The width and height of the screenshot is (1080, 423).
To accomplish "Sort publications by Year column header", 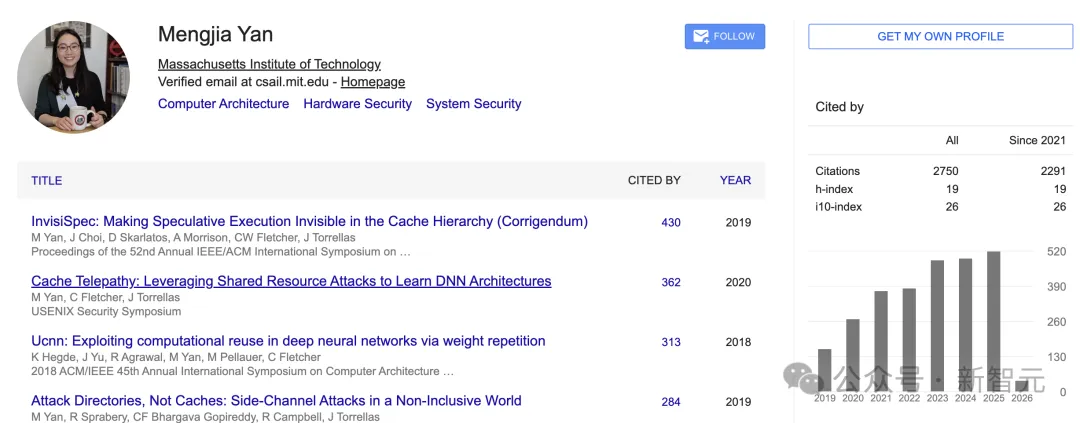I will click(735, 181).
